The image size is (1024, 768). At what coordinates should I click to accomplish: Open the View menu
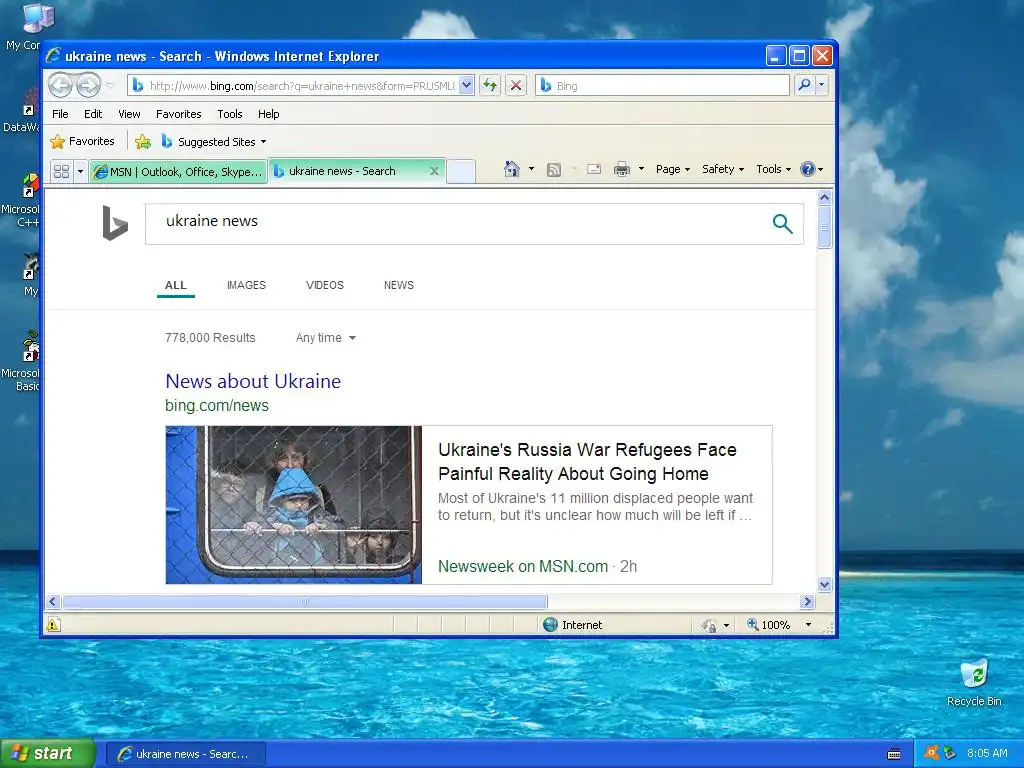click(129, 114)
